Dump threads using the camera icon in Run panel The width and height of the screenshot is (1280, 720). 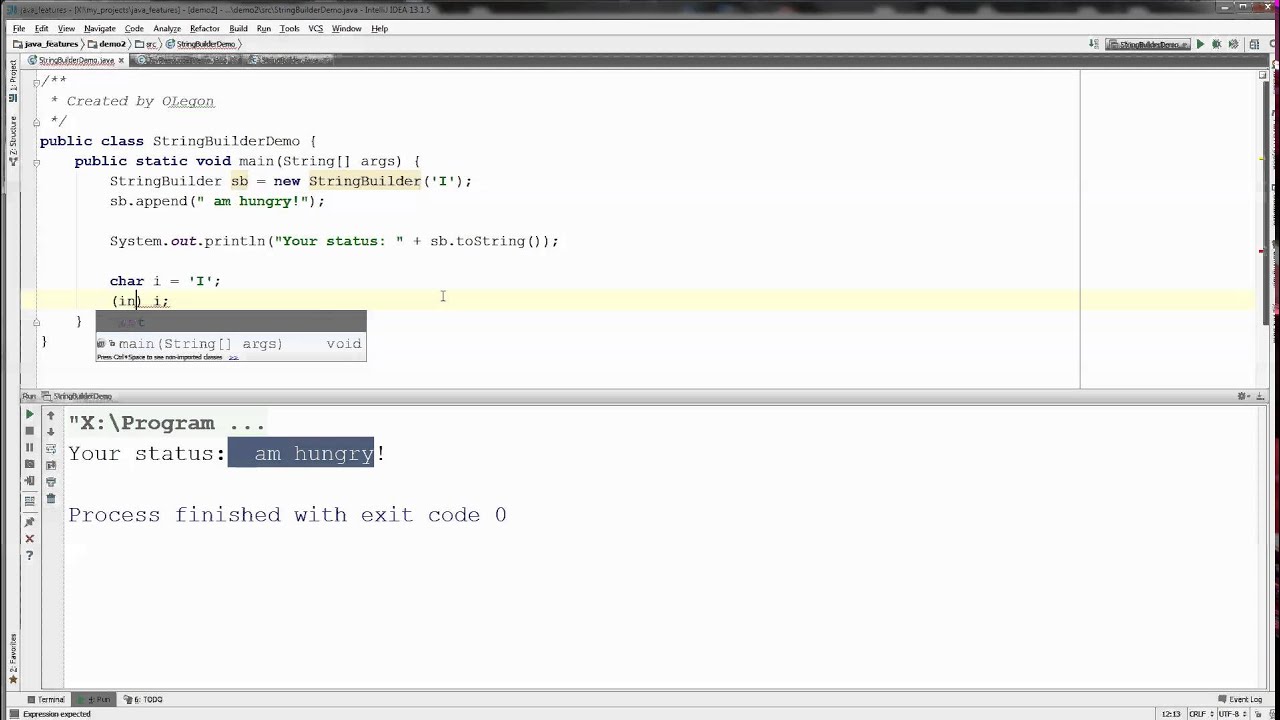point(29,465)
